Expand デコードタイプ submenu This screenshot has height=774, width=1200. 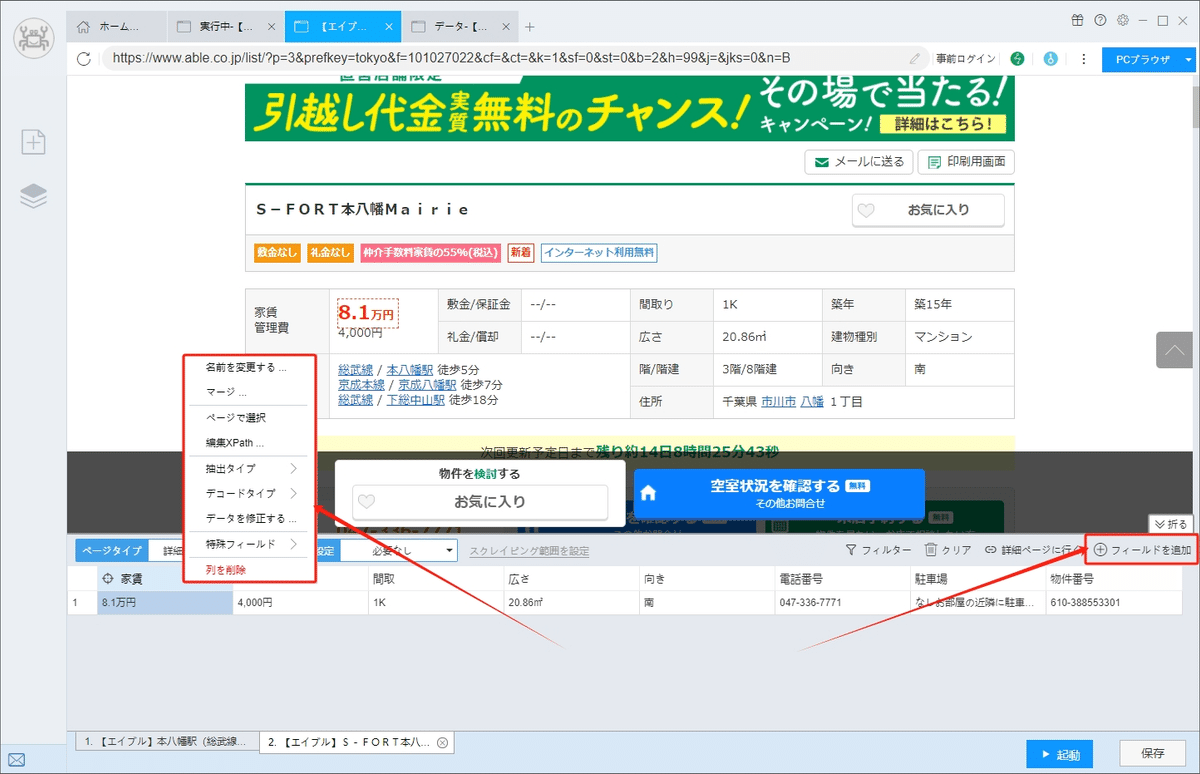[x=251, y=493]
